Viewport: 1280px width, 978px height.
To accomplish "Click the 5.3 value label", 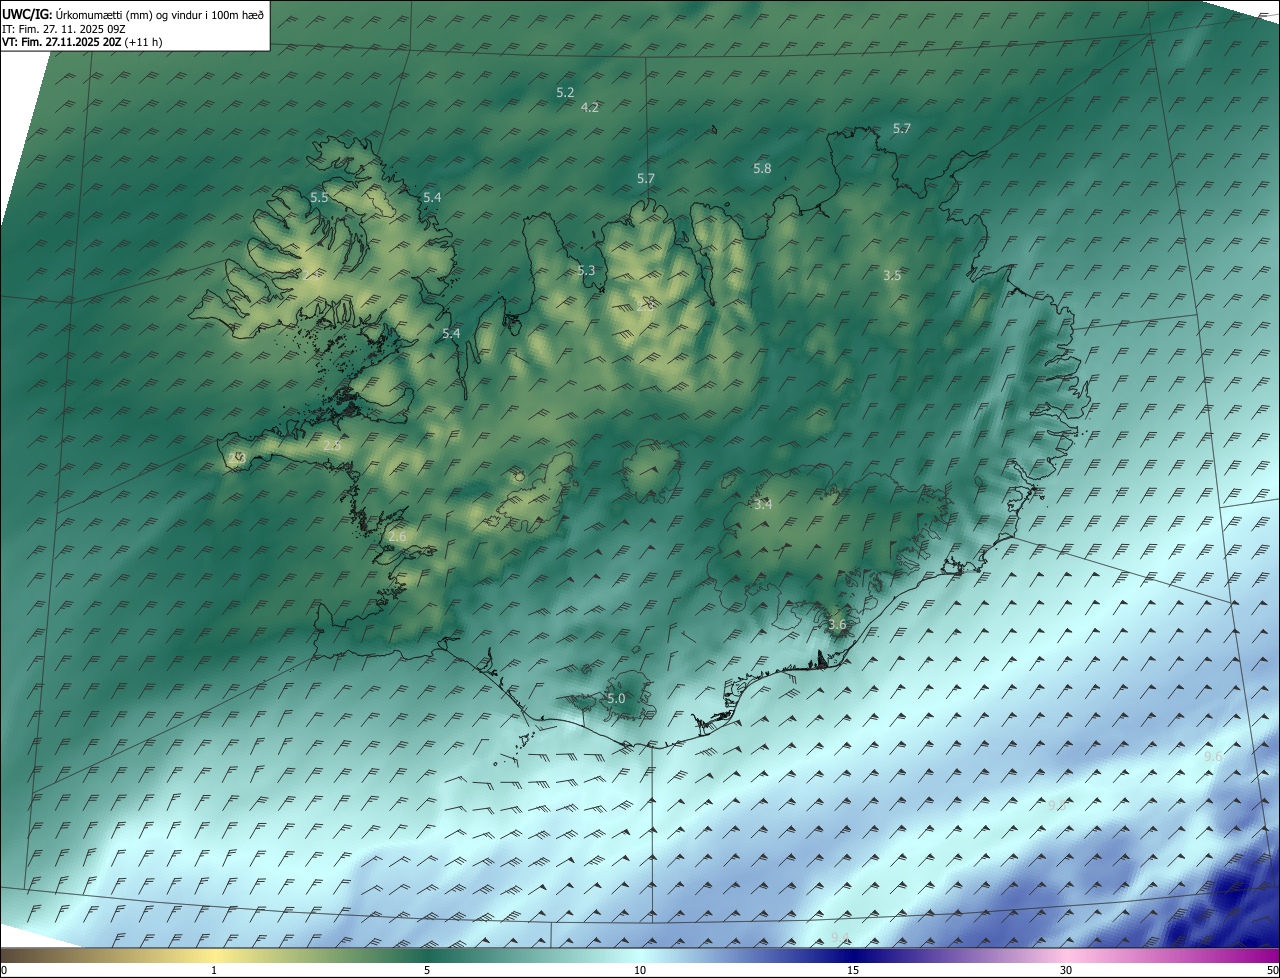I will [x=586, y=271].
